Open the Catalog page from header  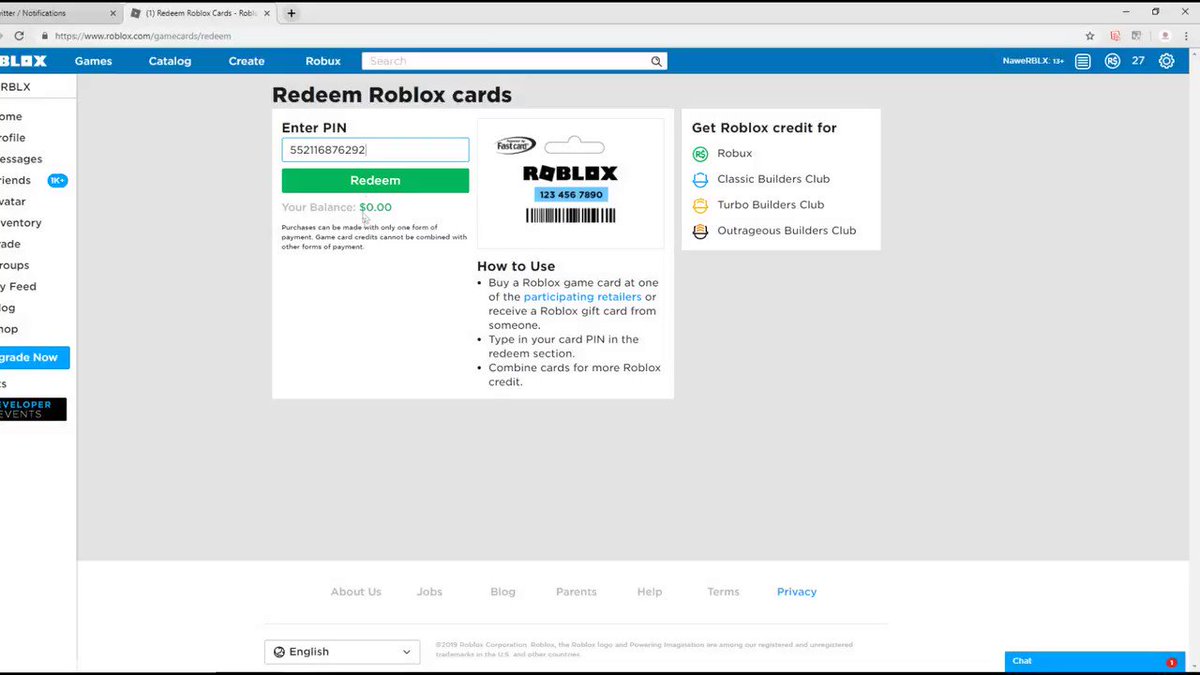(x=170, y=61)
